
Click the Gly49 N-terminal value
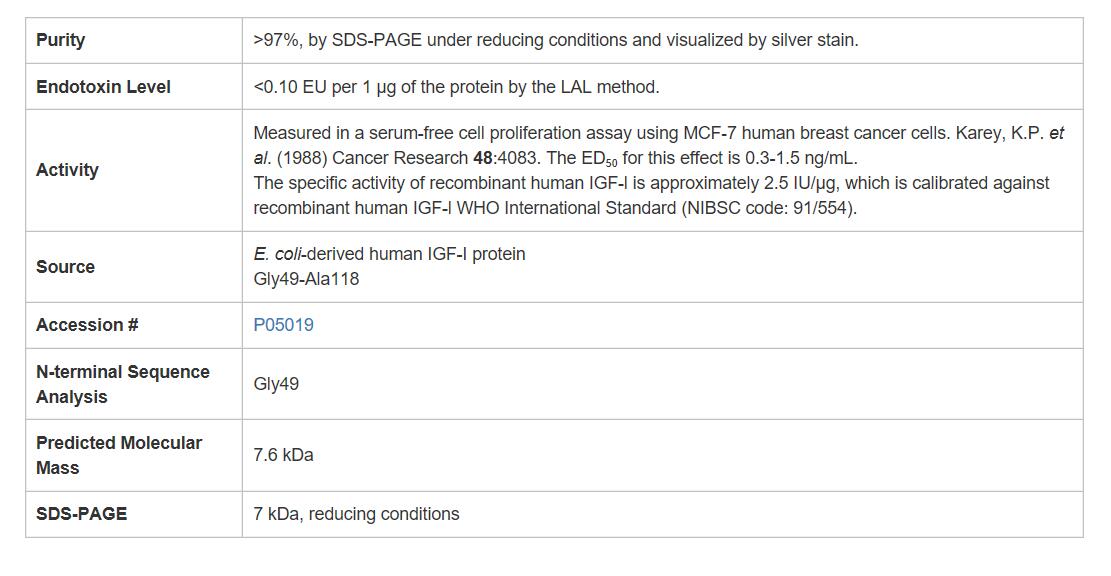point(276,384)
